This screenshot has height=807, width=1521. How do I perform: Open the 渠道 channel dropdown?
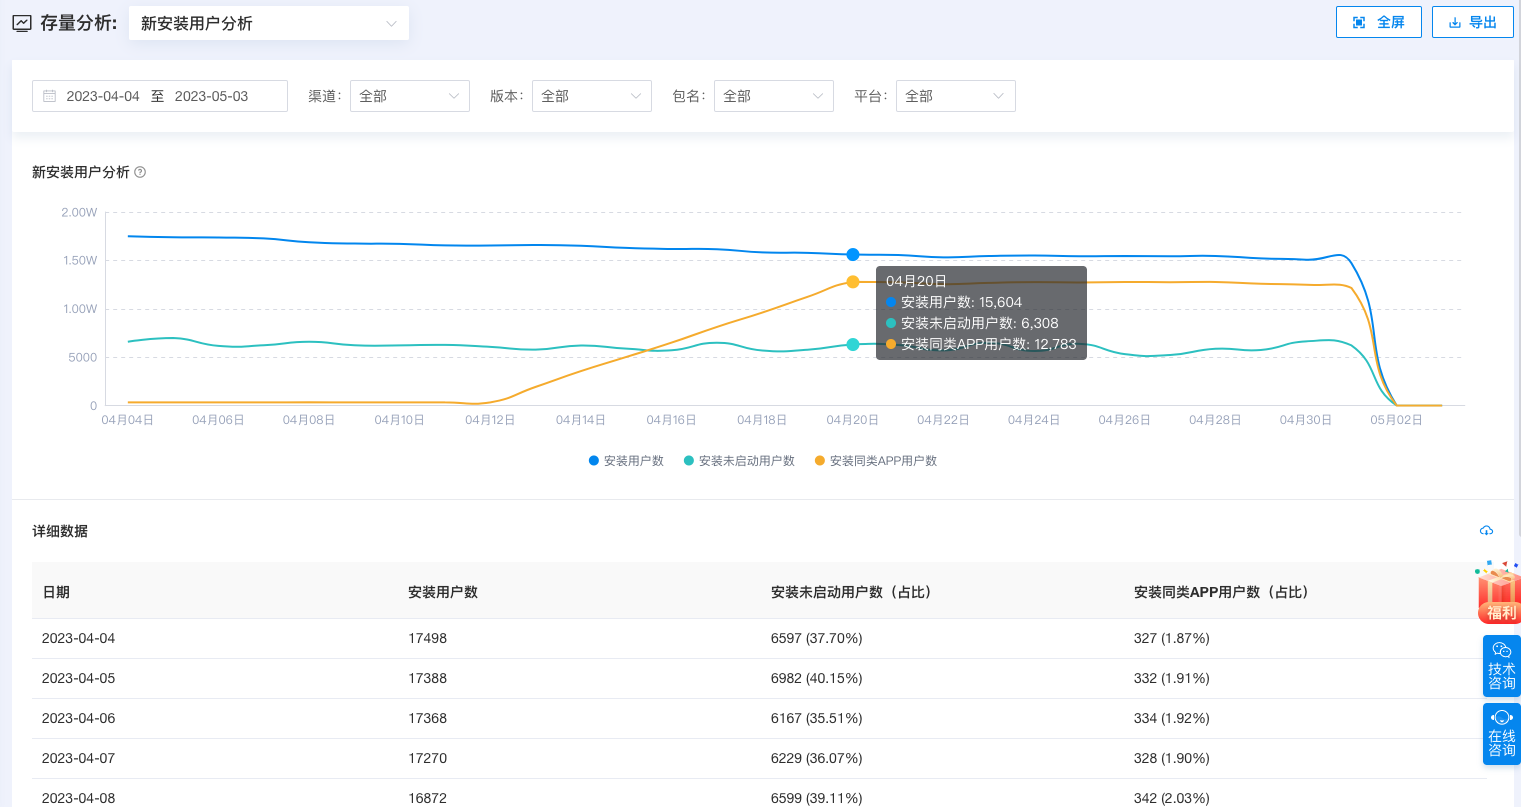410,96
